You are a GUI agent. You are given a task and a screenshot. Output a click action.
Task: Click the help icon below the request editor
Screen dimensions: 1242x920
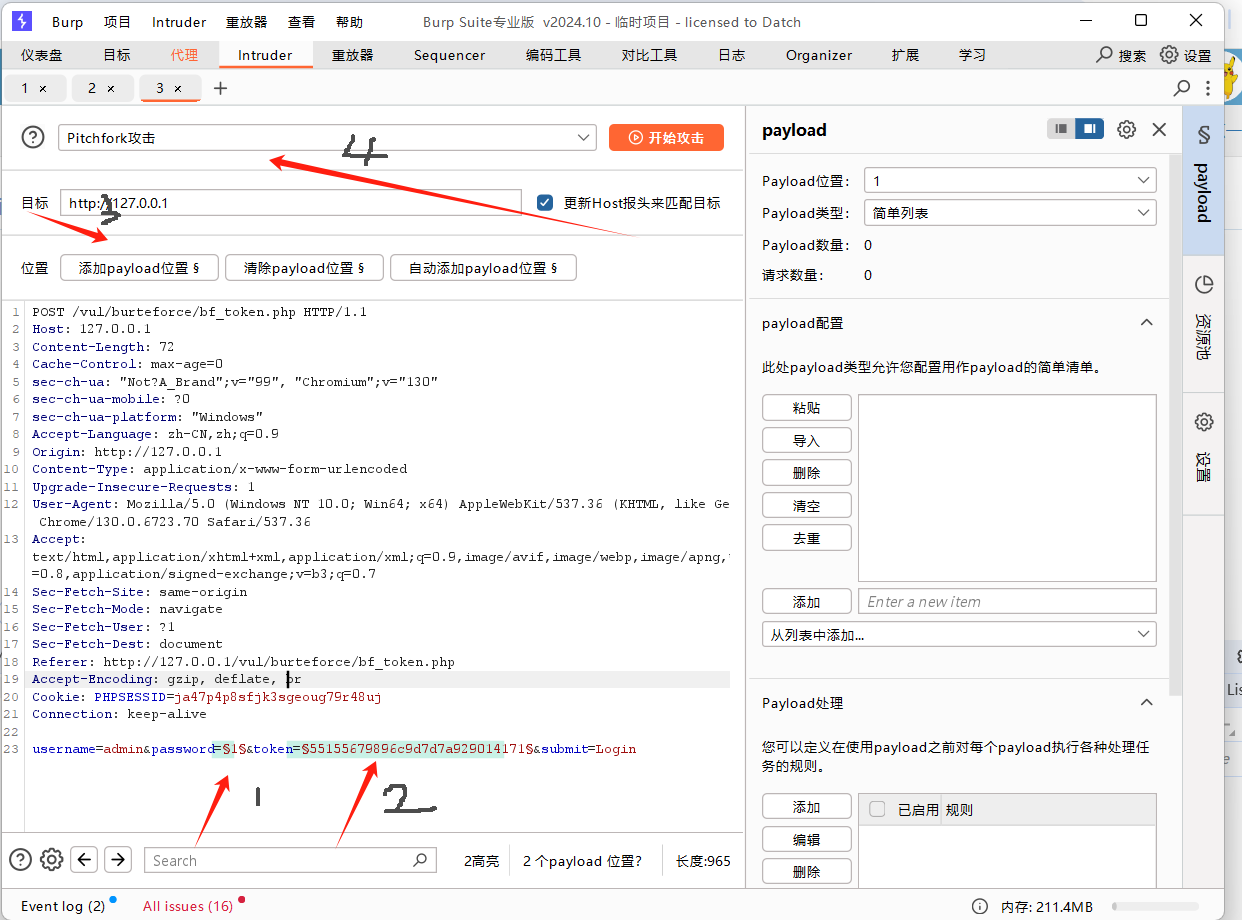(x=20, y=860)
